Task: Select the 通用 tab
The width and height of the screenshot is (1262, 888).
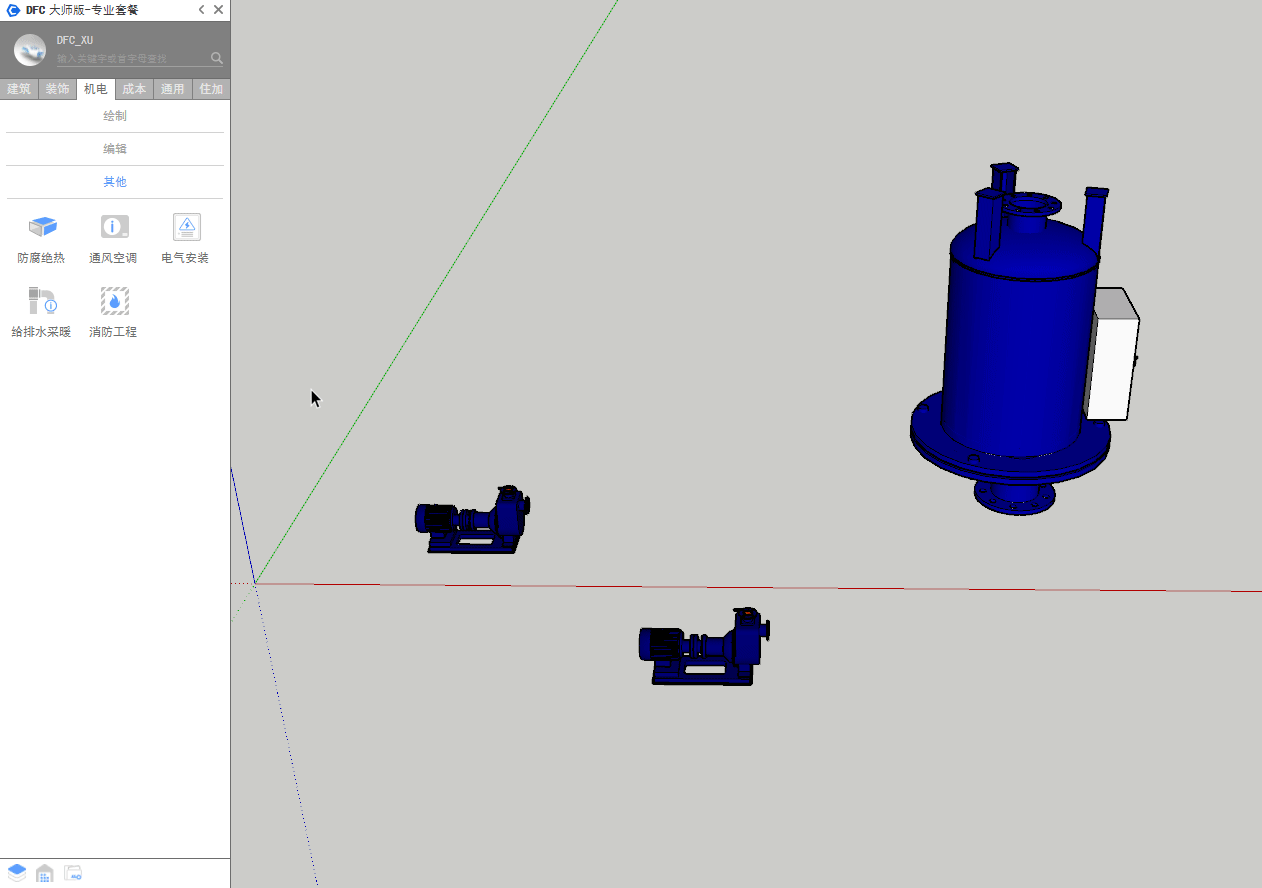Action: point(173,89)
